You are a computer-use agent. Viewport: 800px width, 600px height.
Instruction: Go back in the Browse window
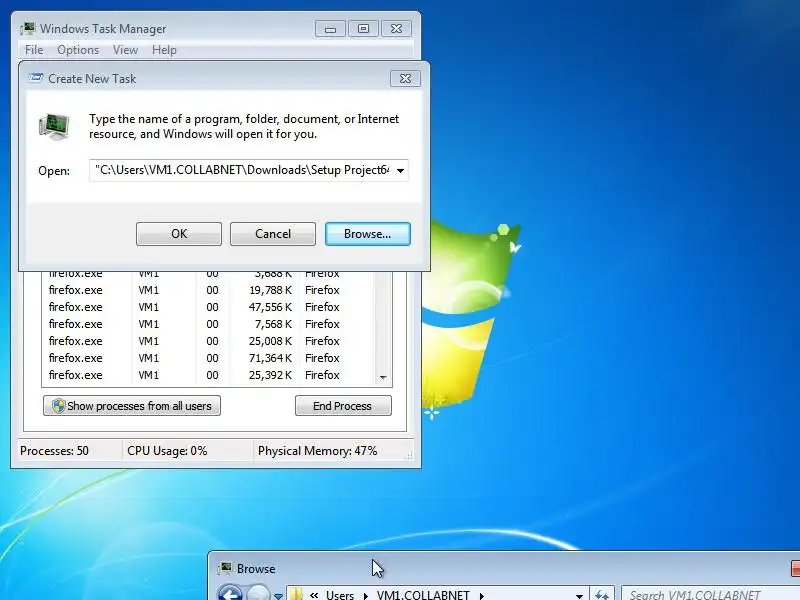230,593
